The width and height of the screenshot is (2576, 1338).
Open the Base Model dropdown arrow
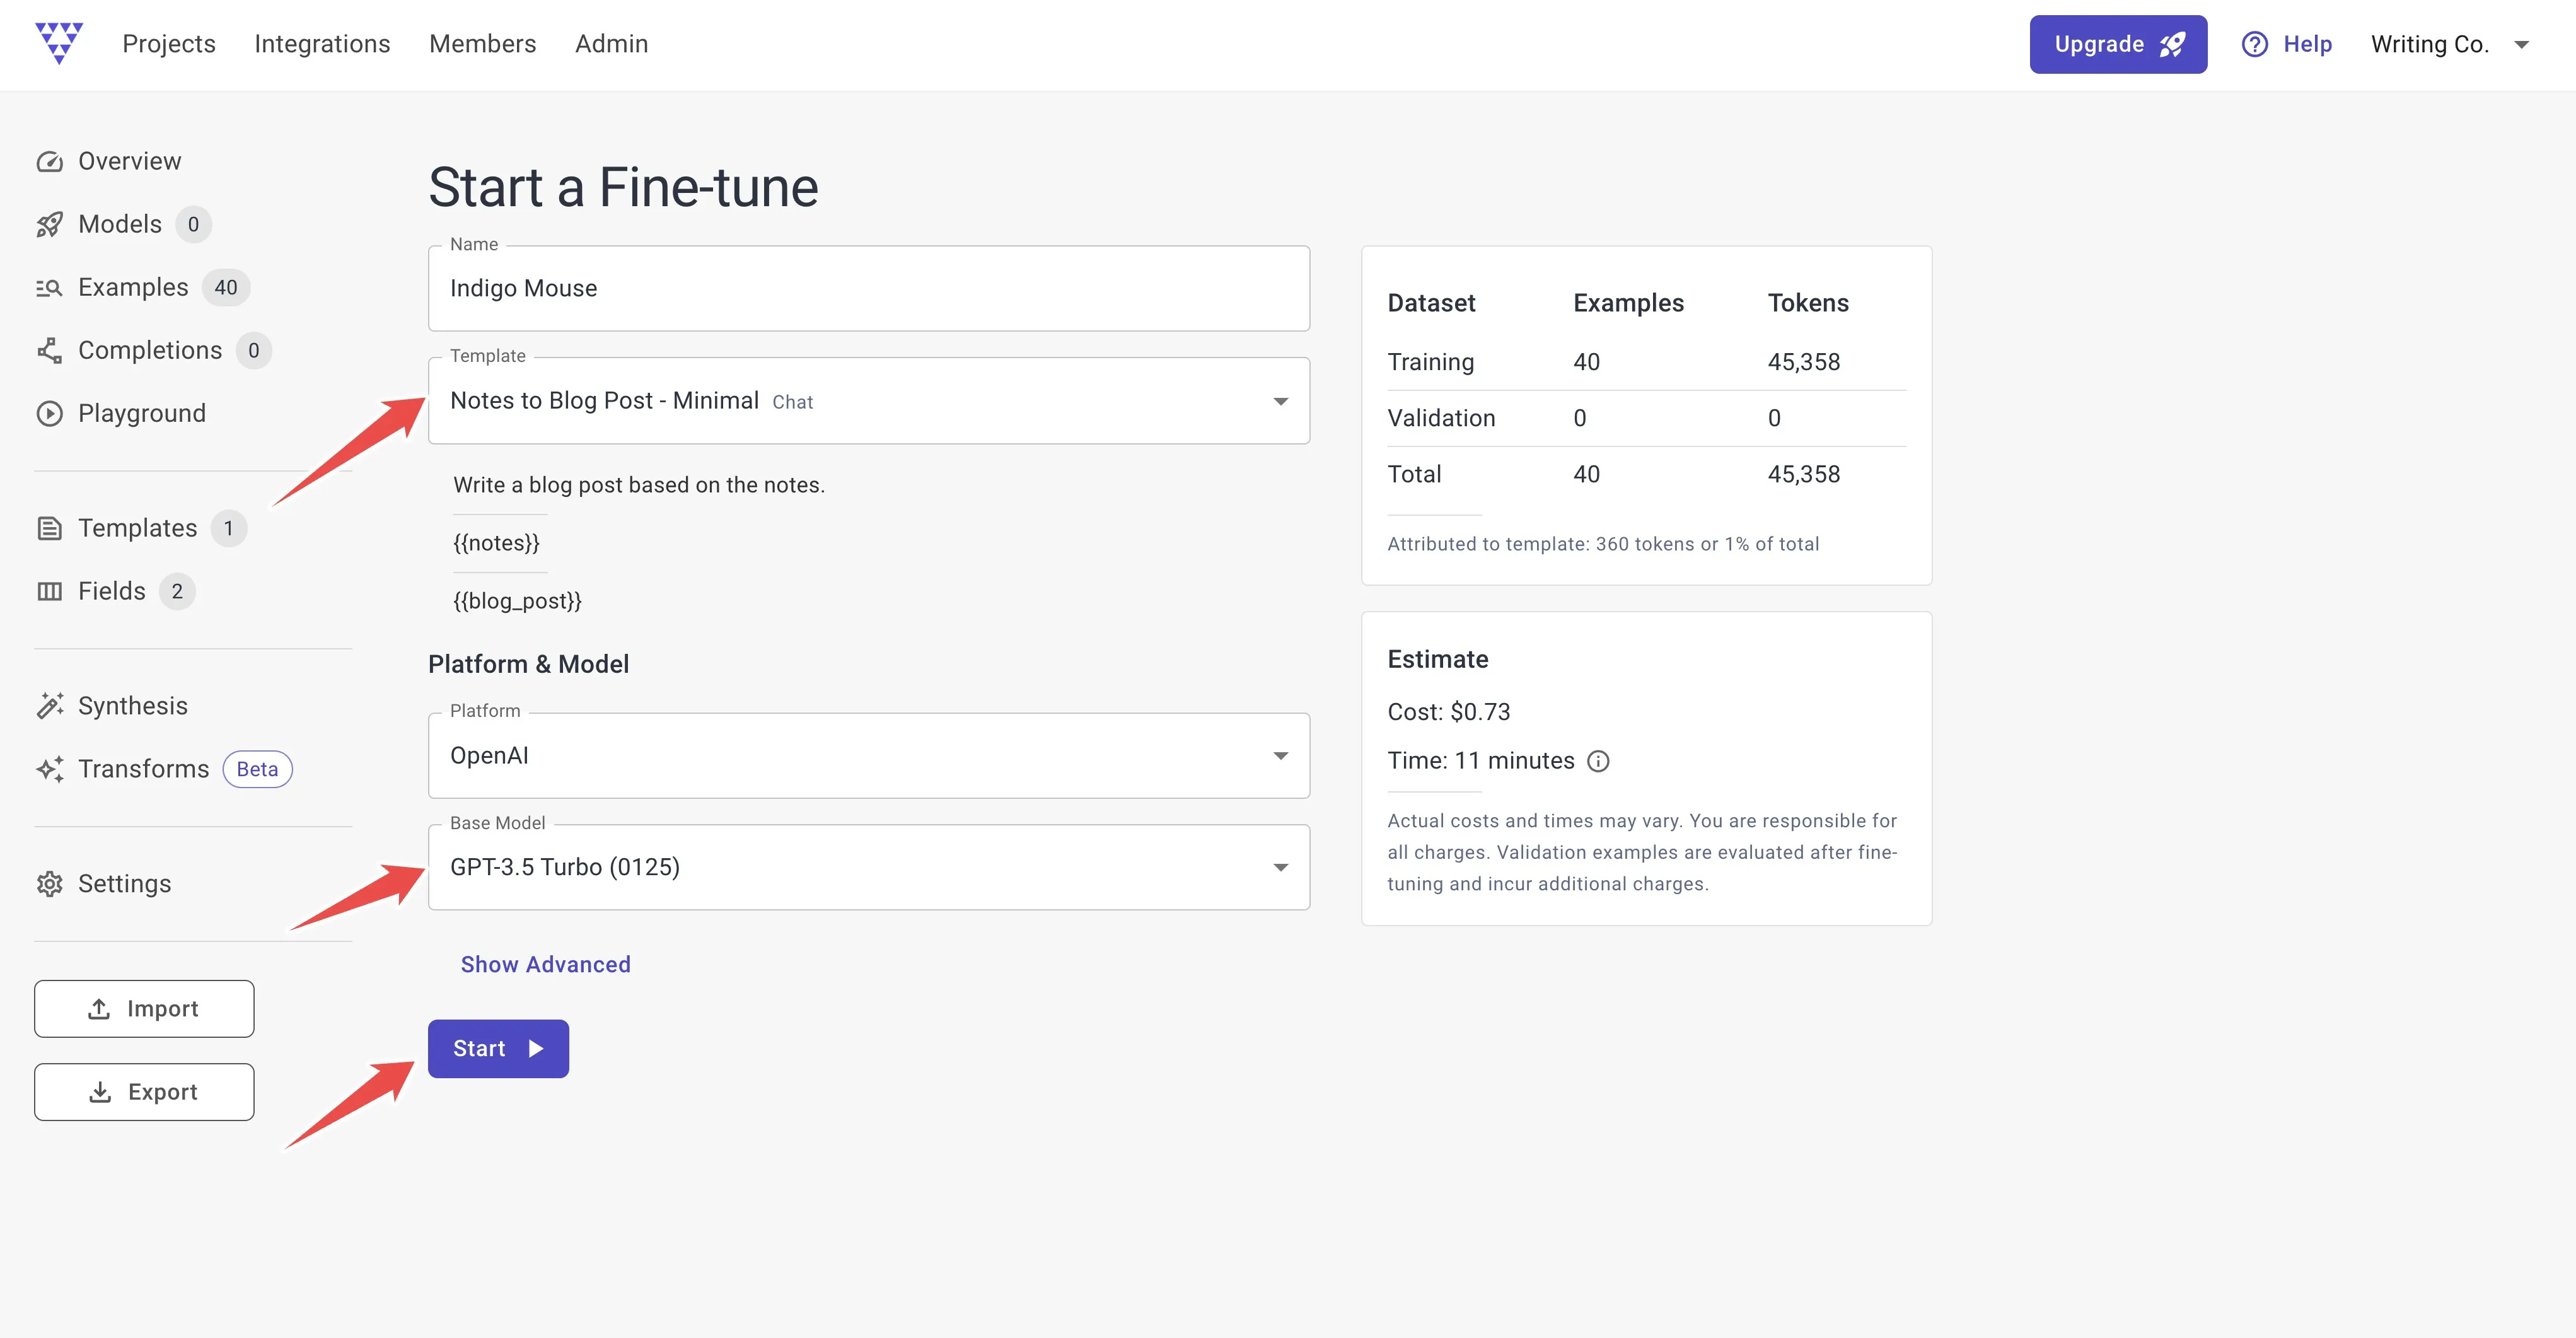1280,867
